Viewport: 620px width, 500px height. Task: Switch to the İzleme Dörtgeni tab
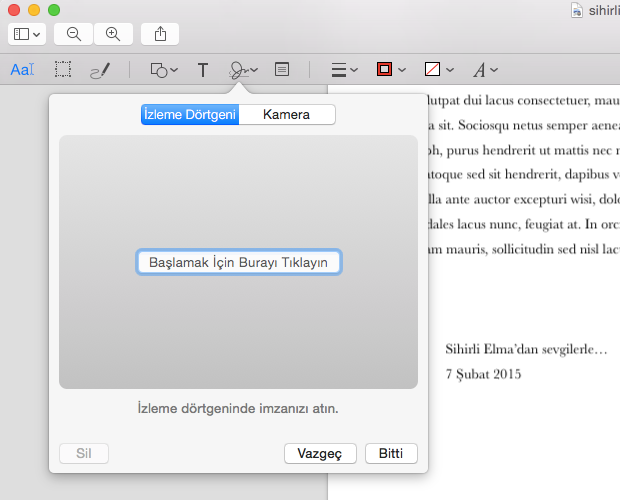[x=189, y=114]
